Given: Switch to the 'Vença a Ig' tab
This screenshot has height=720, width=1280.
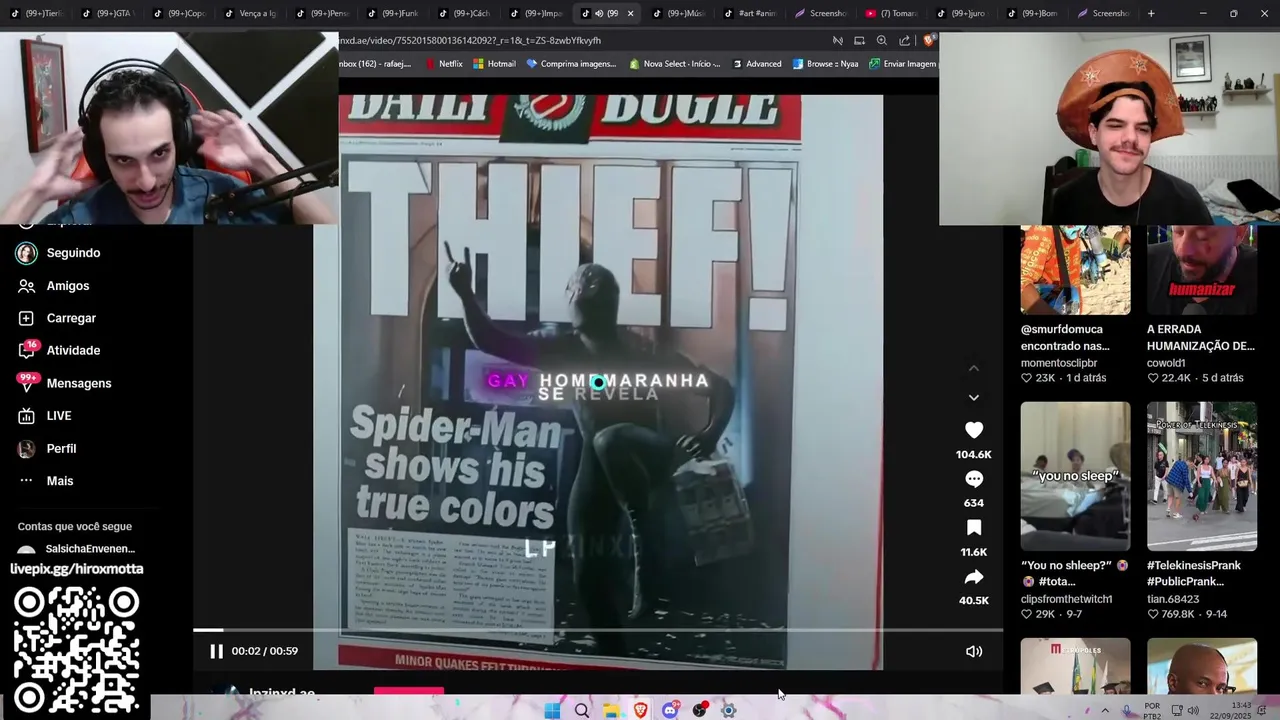Looking at the screenshot, I should pyautogui.click(x=250, y=14).
